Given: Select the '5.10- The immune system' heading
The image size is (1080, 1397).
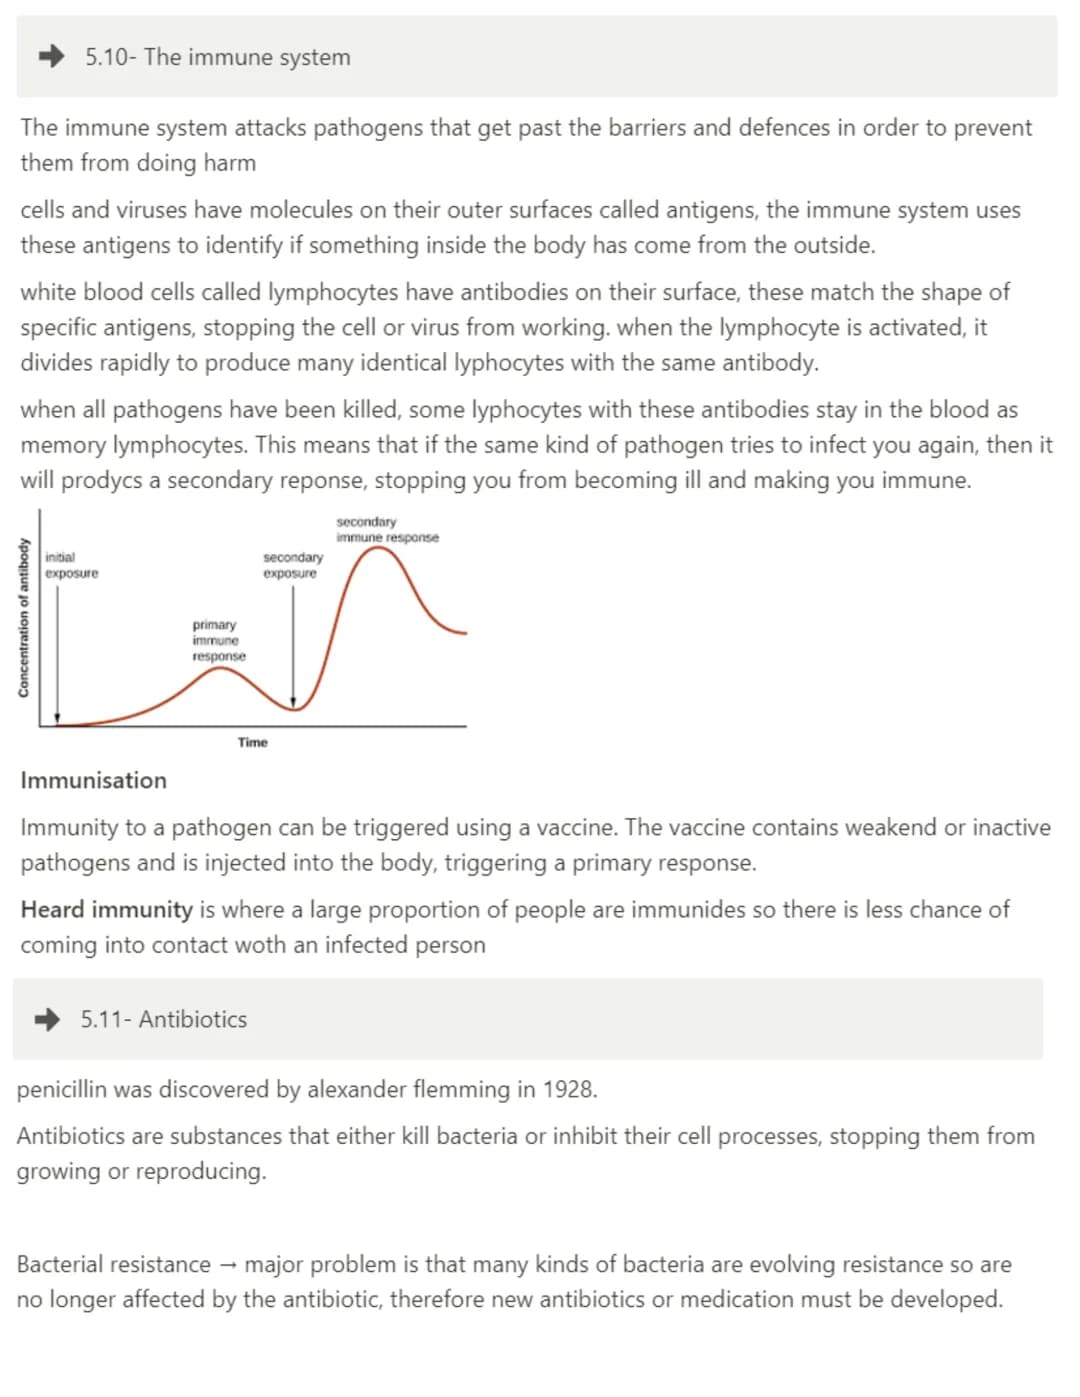Looking at the screenshot, I should 217,57.
